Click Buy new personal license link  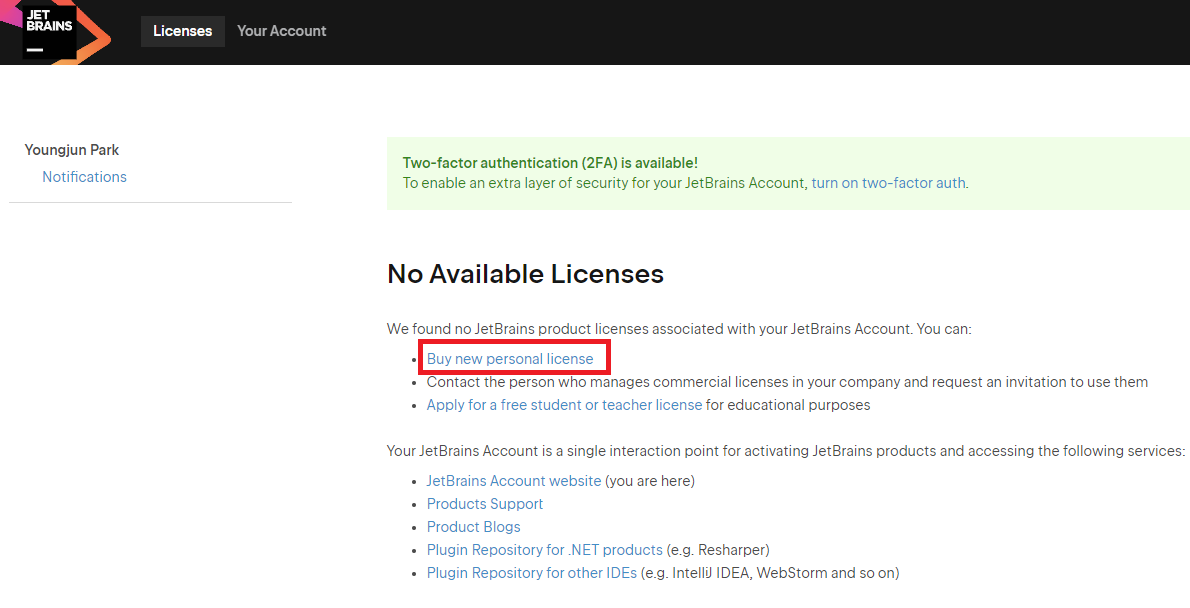point(510,359)
